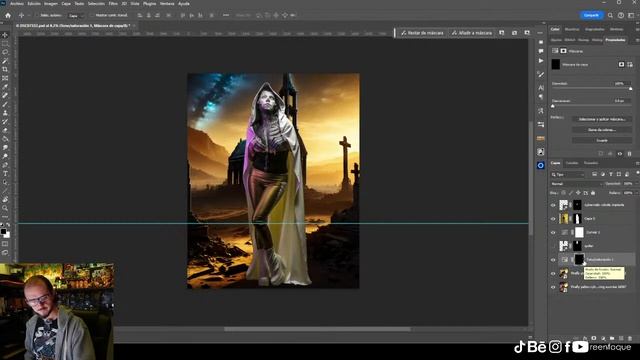This screenshot has height=360, width=640.
Task: Show the hidden 'quitar' layer
Action: (x=553, y=246)
